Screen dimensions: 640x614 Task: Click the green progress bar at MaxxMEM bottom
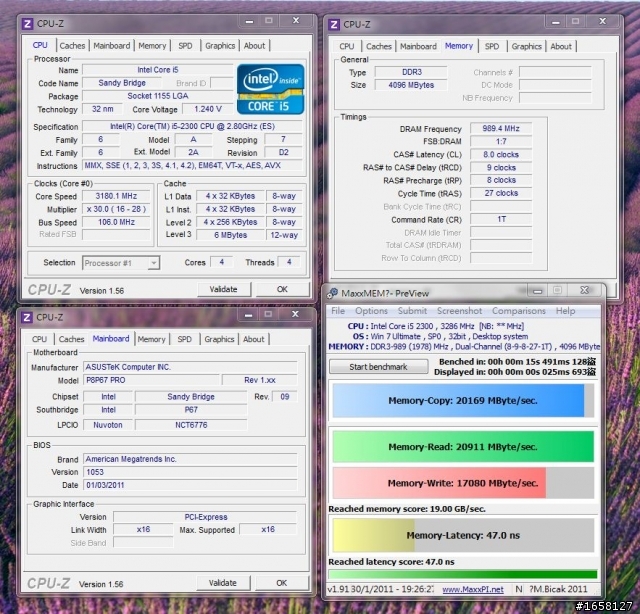click(462, 575)
